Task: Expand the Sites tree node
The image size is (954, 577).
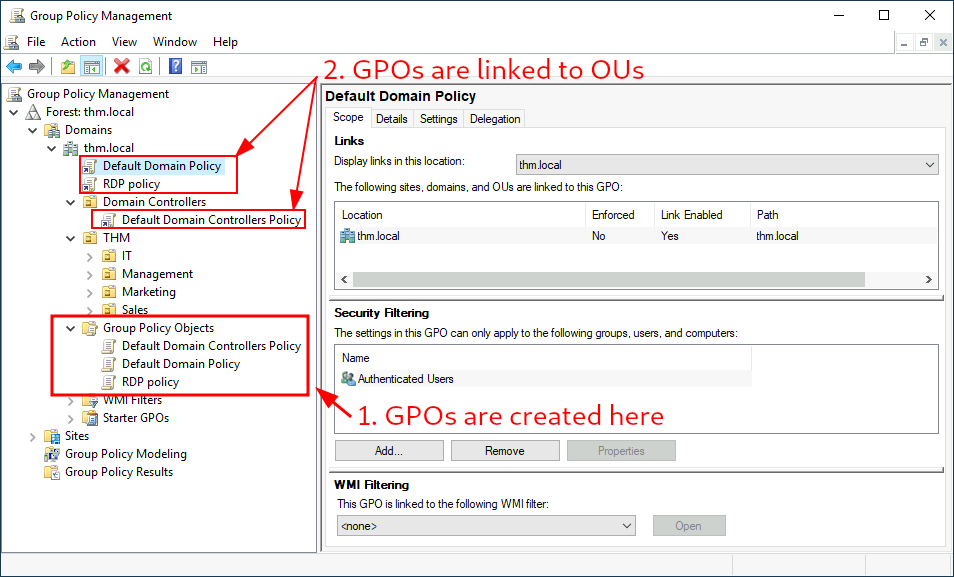Action: click(31, 435)
